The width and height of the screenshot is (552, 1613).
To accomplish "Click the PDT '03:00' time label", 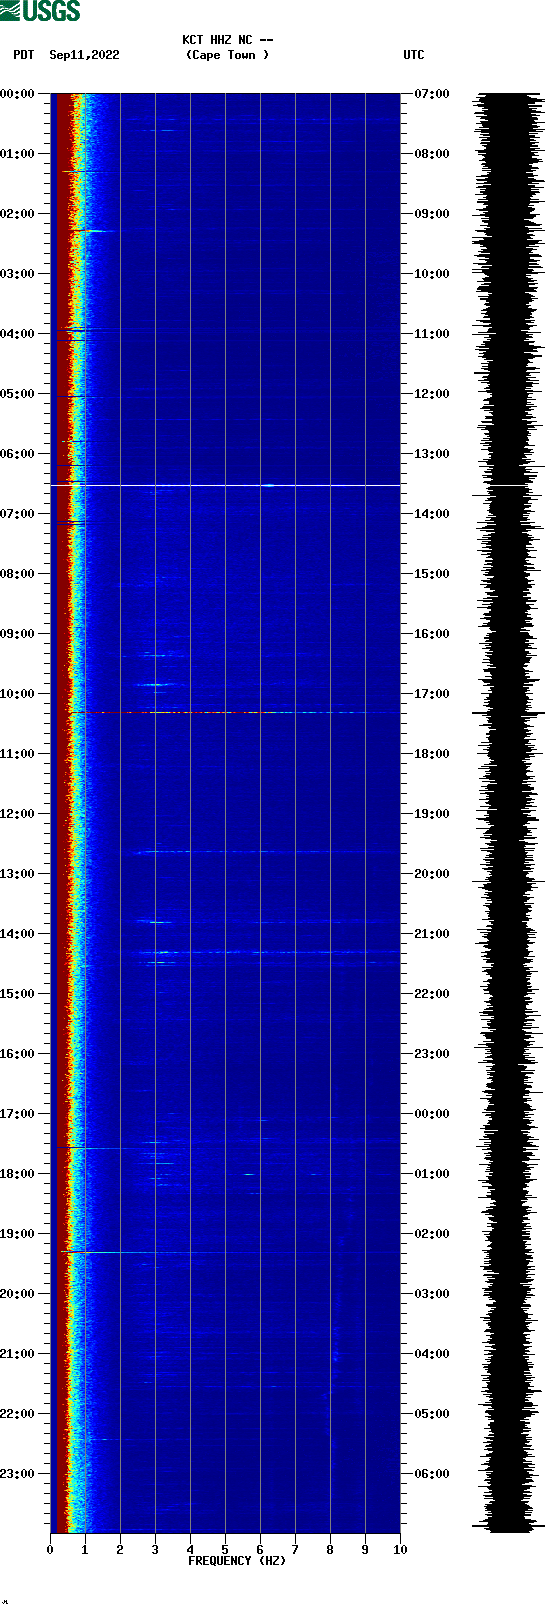I will pos(18,274).
